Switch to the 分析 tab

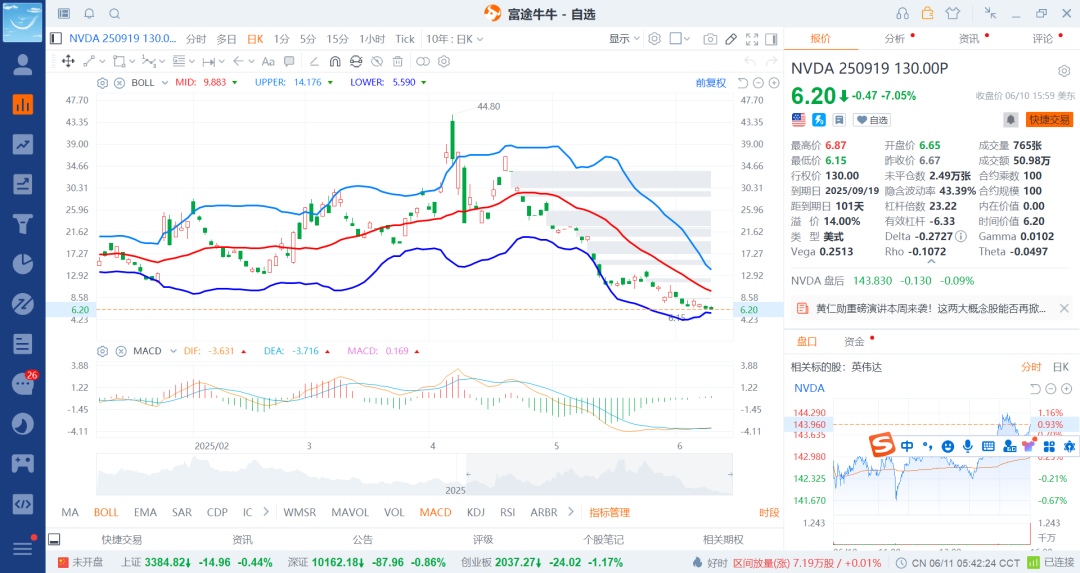click(x=895, y=39)
